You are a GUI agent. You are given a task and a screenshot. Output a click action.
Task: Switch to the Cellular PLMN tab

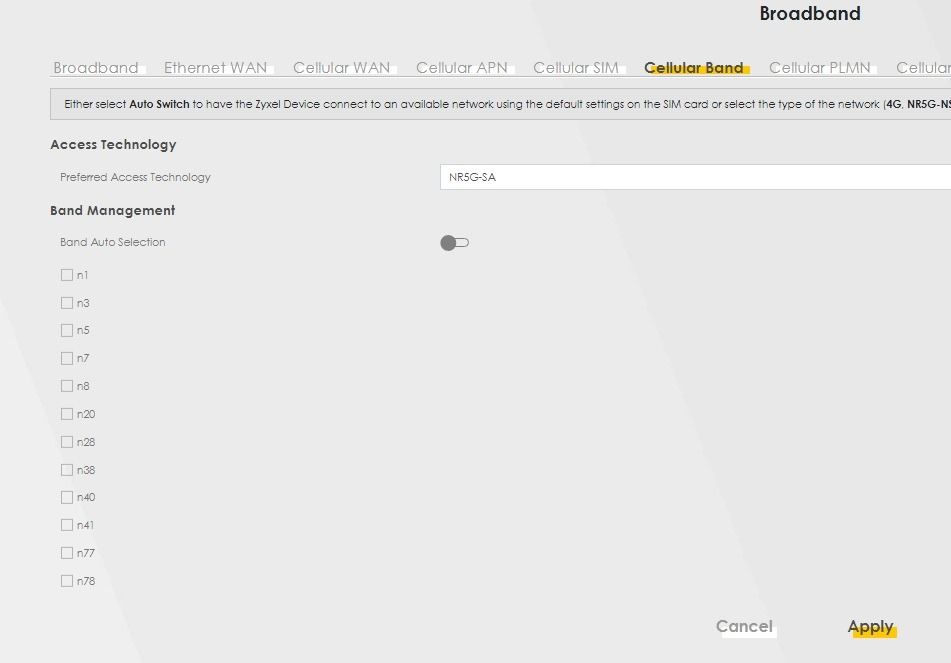coord(819,68)
